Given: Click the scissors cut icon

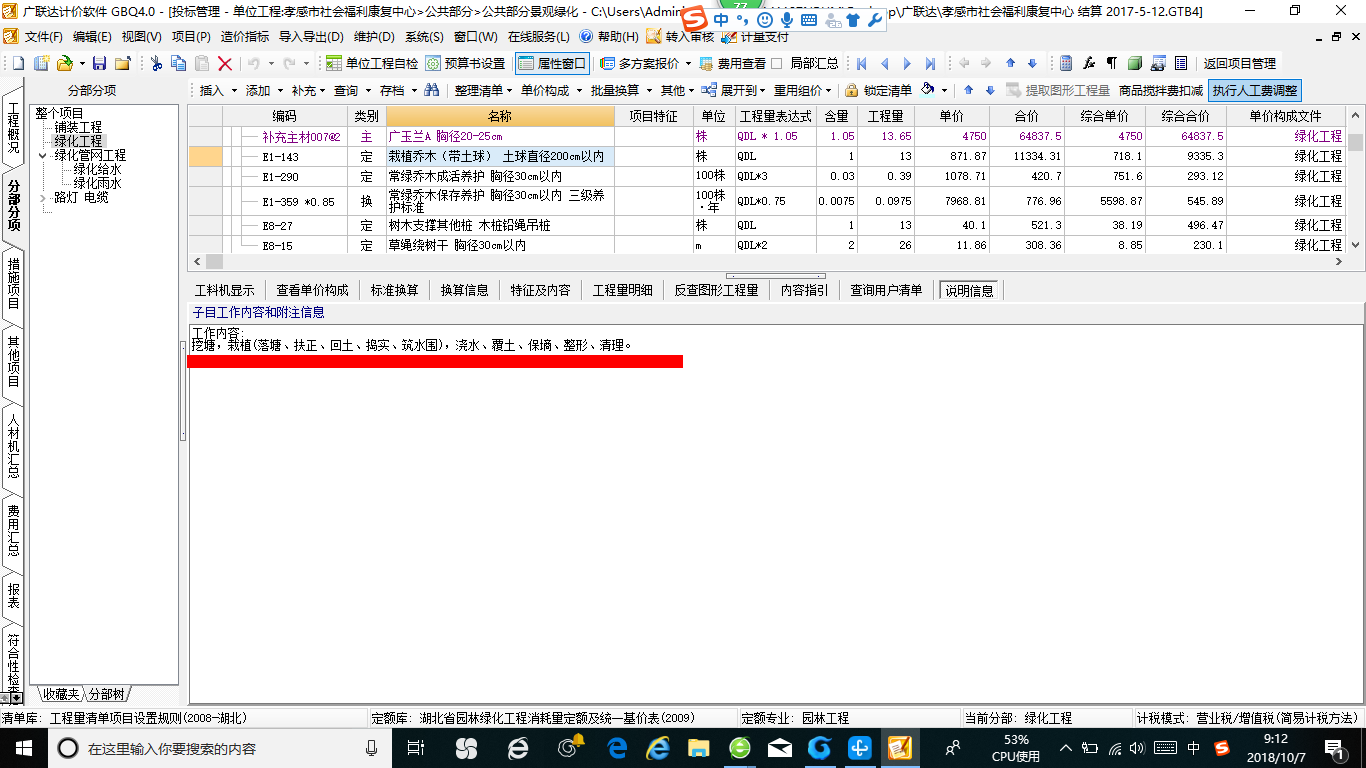Looking at the screenshot, I should coord(156,63).
